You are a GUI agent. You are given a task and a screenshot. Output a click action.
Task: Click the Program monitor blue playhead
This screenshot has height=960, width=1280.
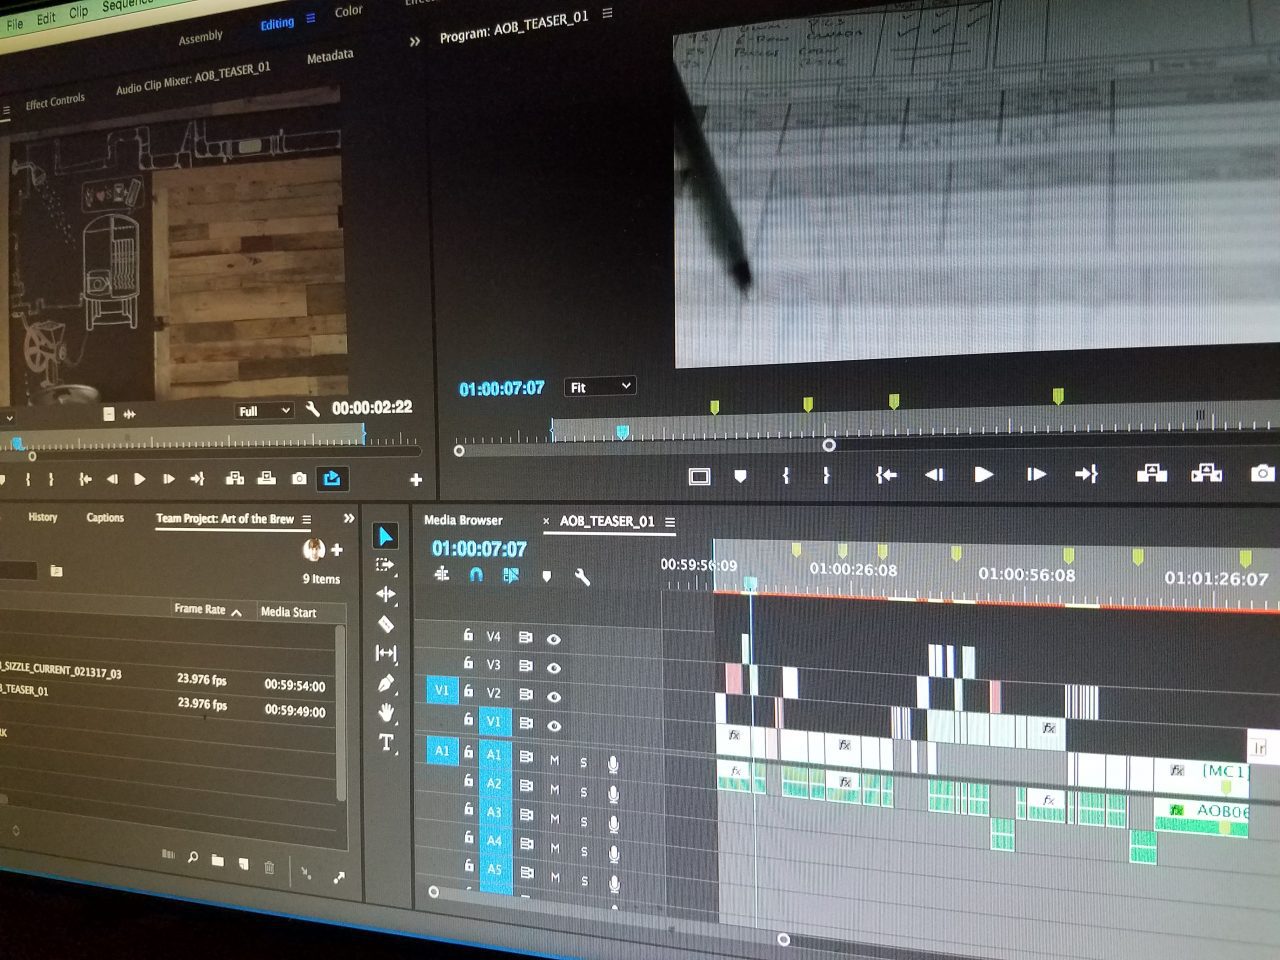click(622, 432)
